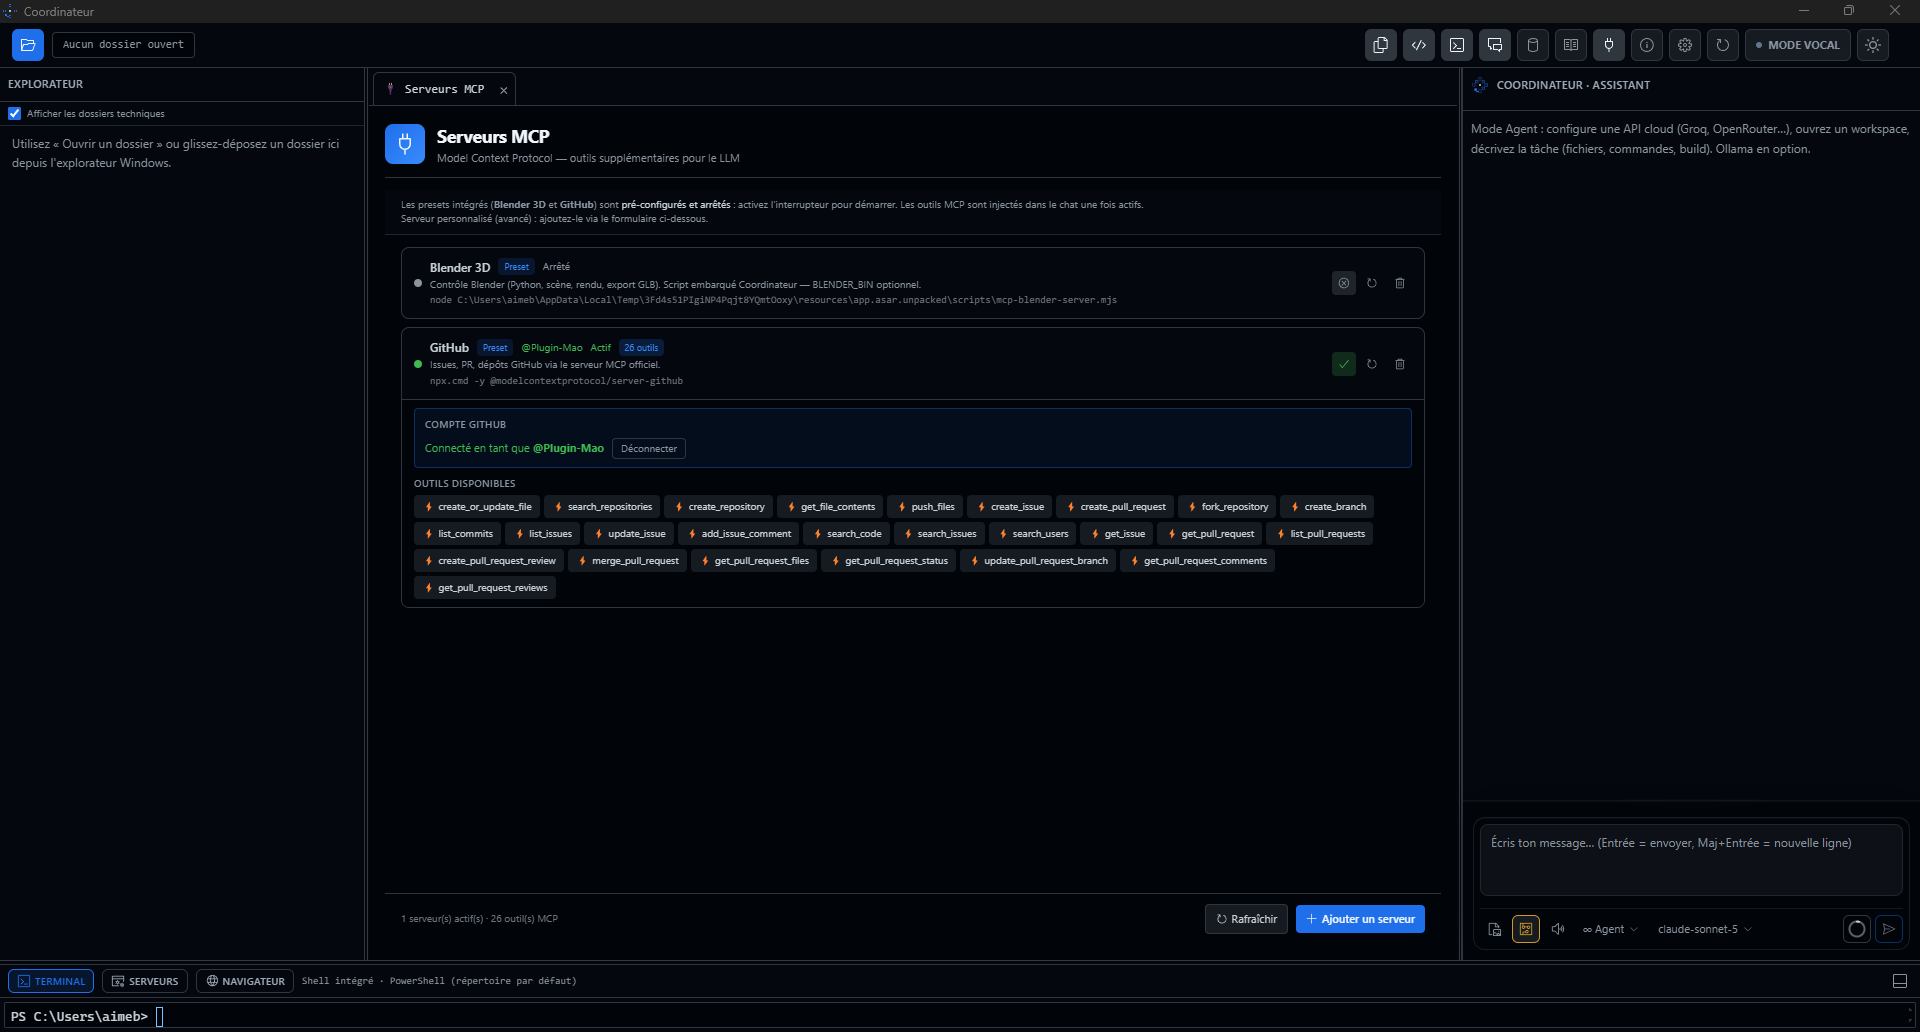The image size is (1920, 1032).
Task: Select the fork_repository tool chip
Action: click(1227, 507)
